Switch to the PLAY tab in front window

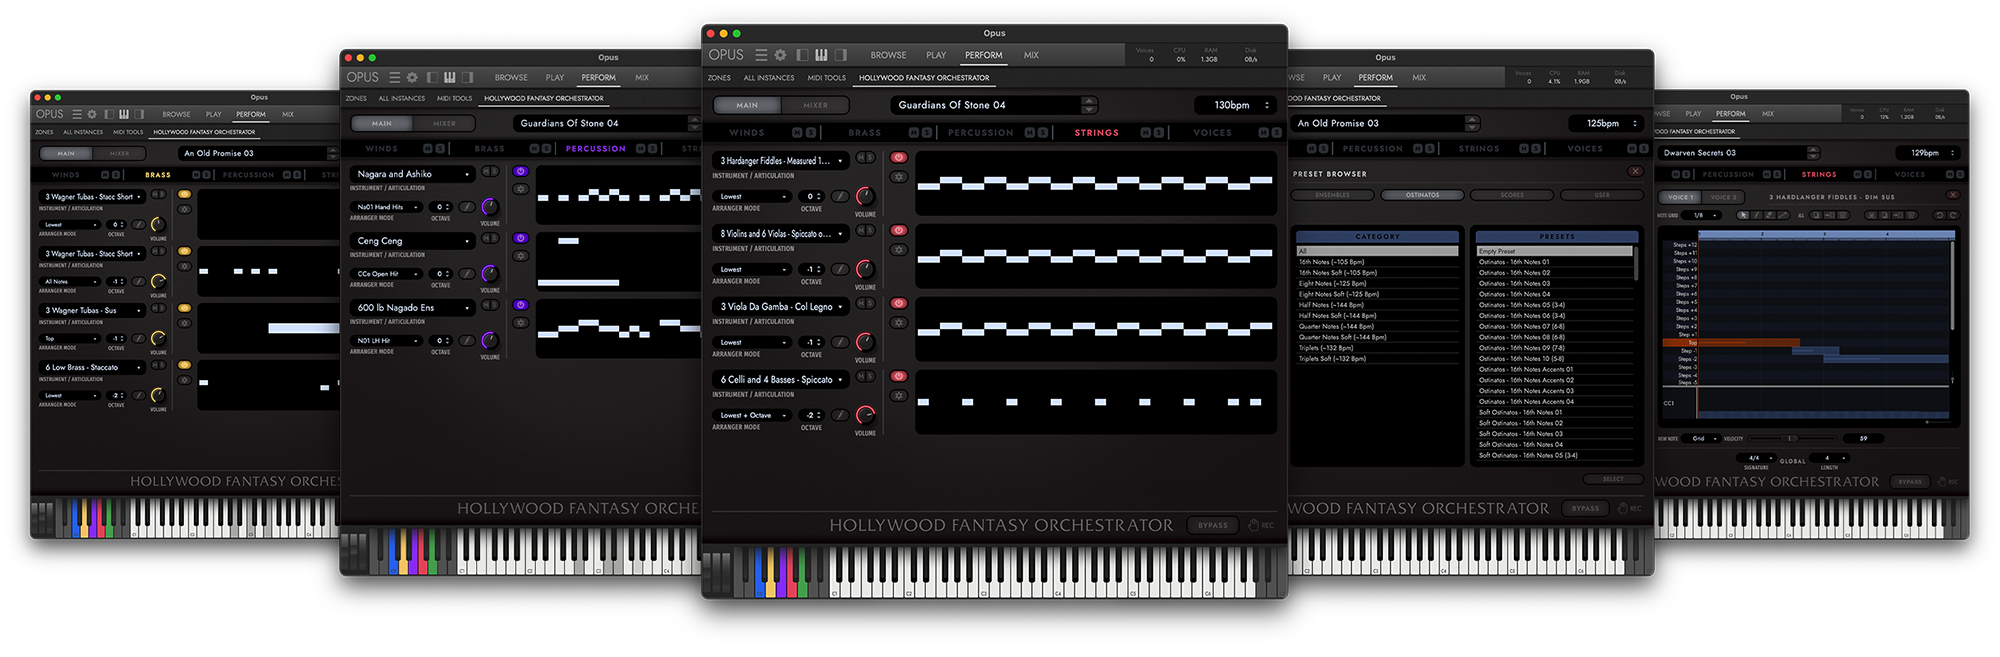(936, 55)
